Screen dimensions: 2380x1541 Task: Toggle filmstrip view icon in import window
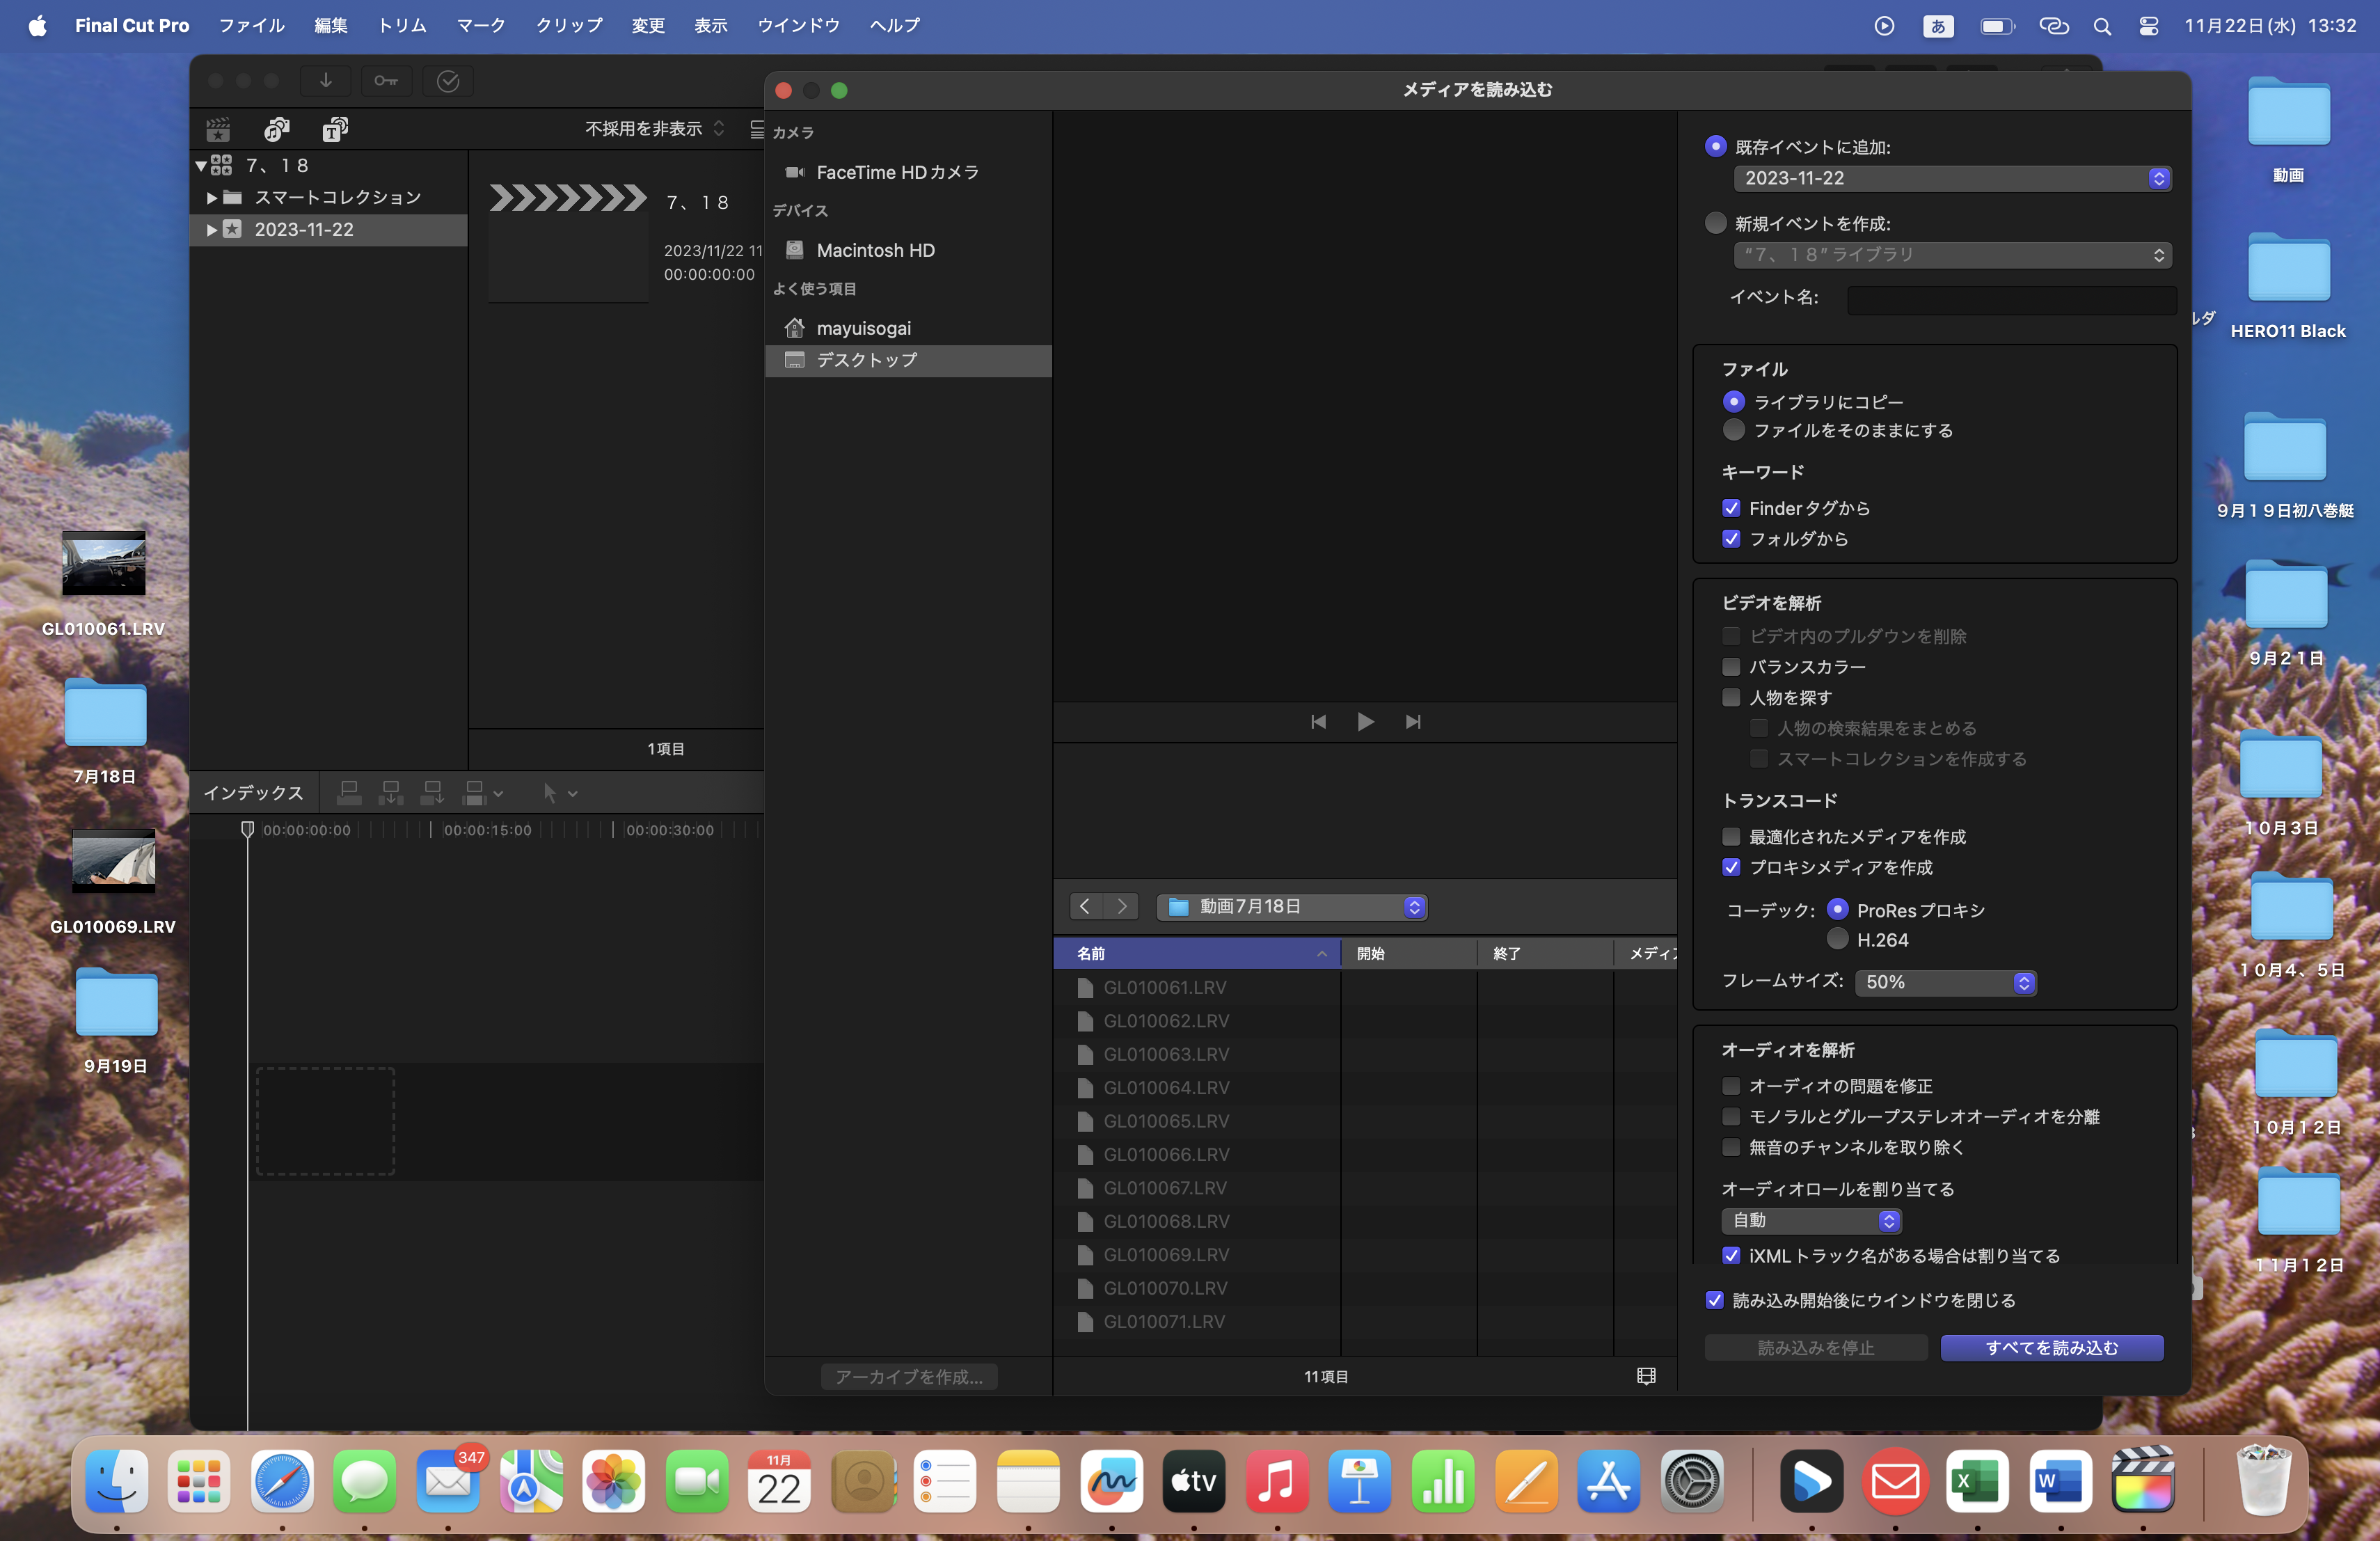pyautogui.click(x=1646, y=1376)
